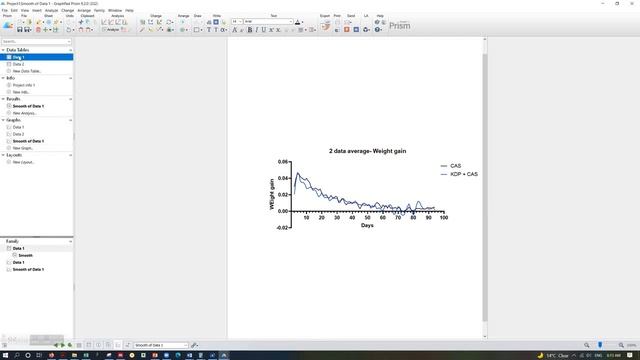640x360 pixels.
Task: Click the red Delete sheet icon
Action: tap(38, 30)
